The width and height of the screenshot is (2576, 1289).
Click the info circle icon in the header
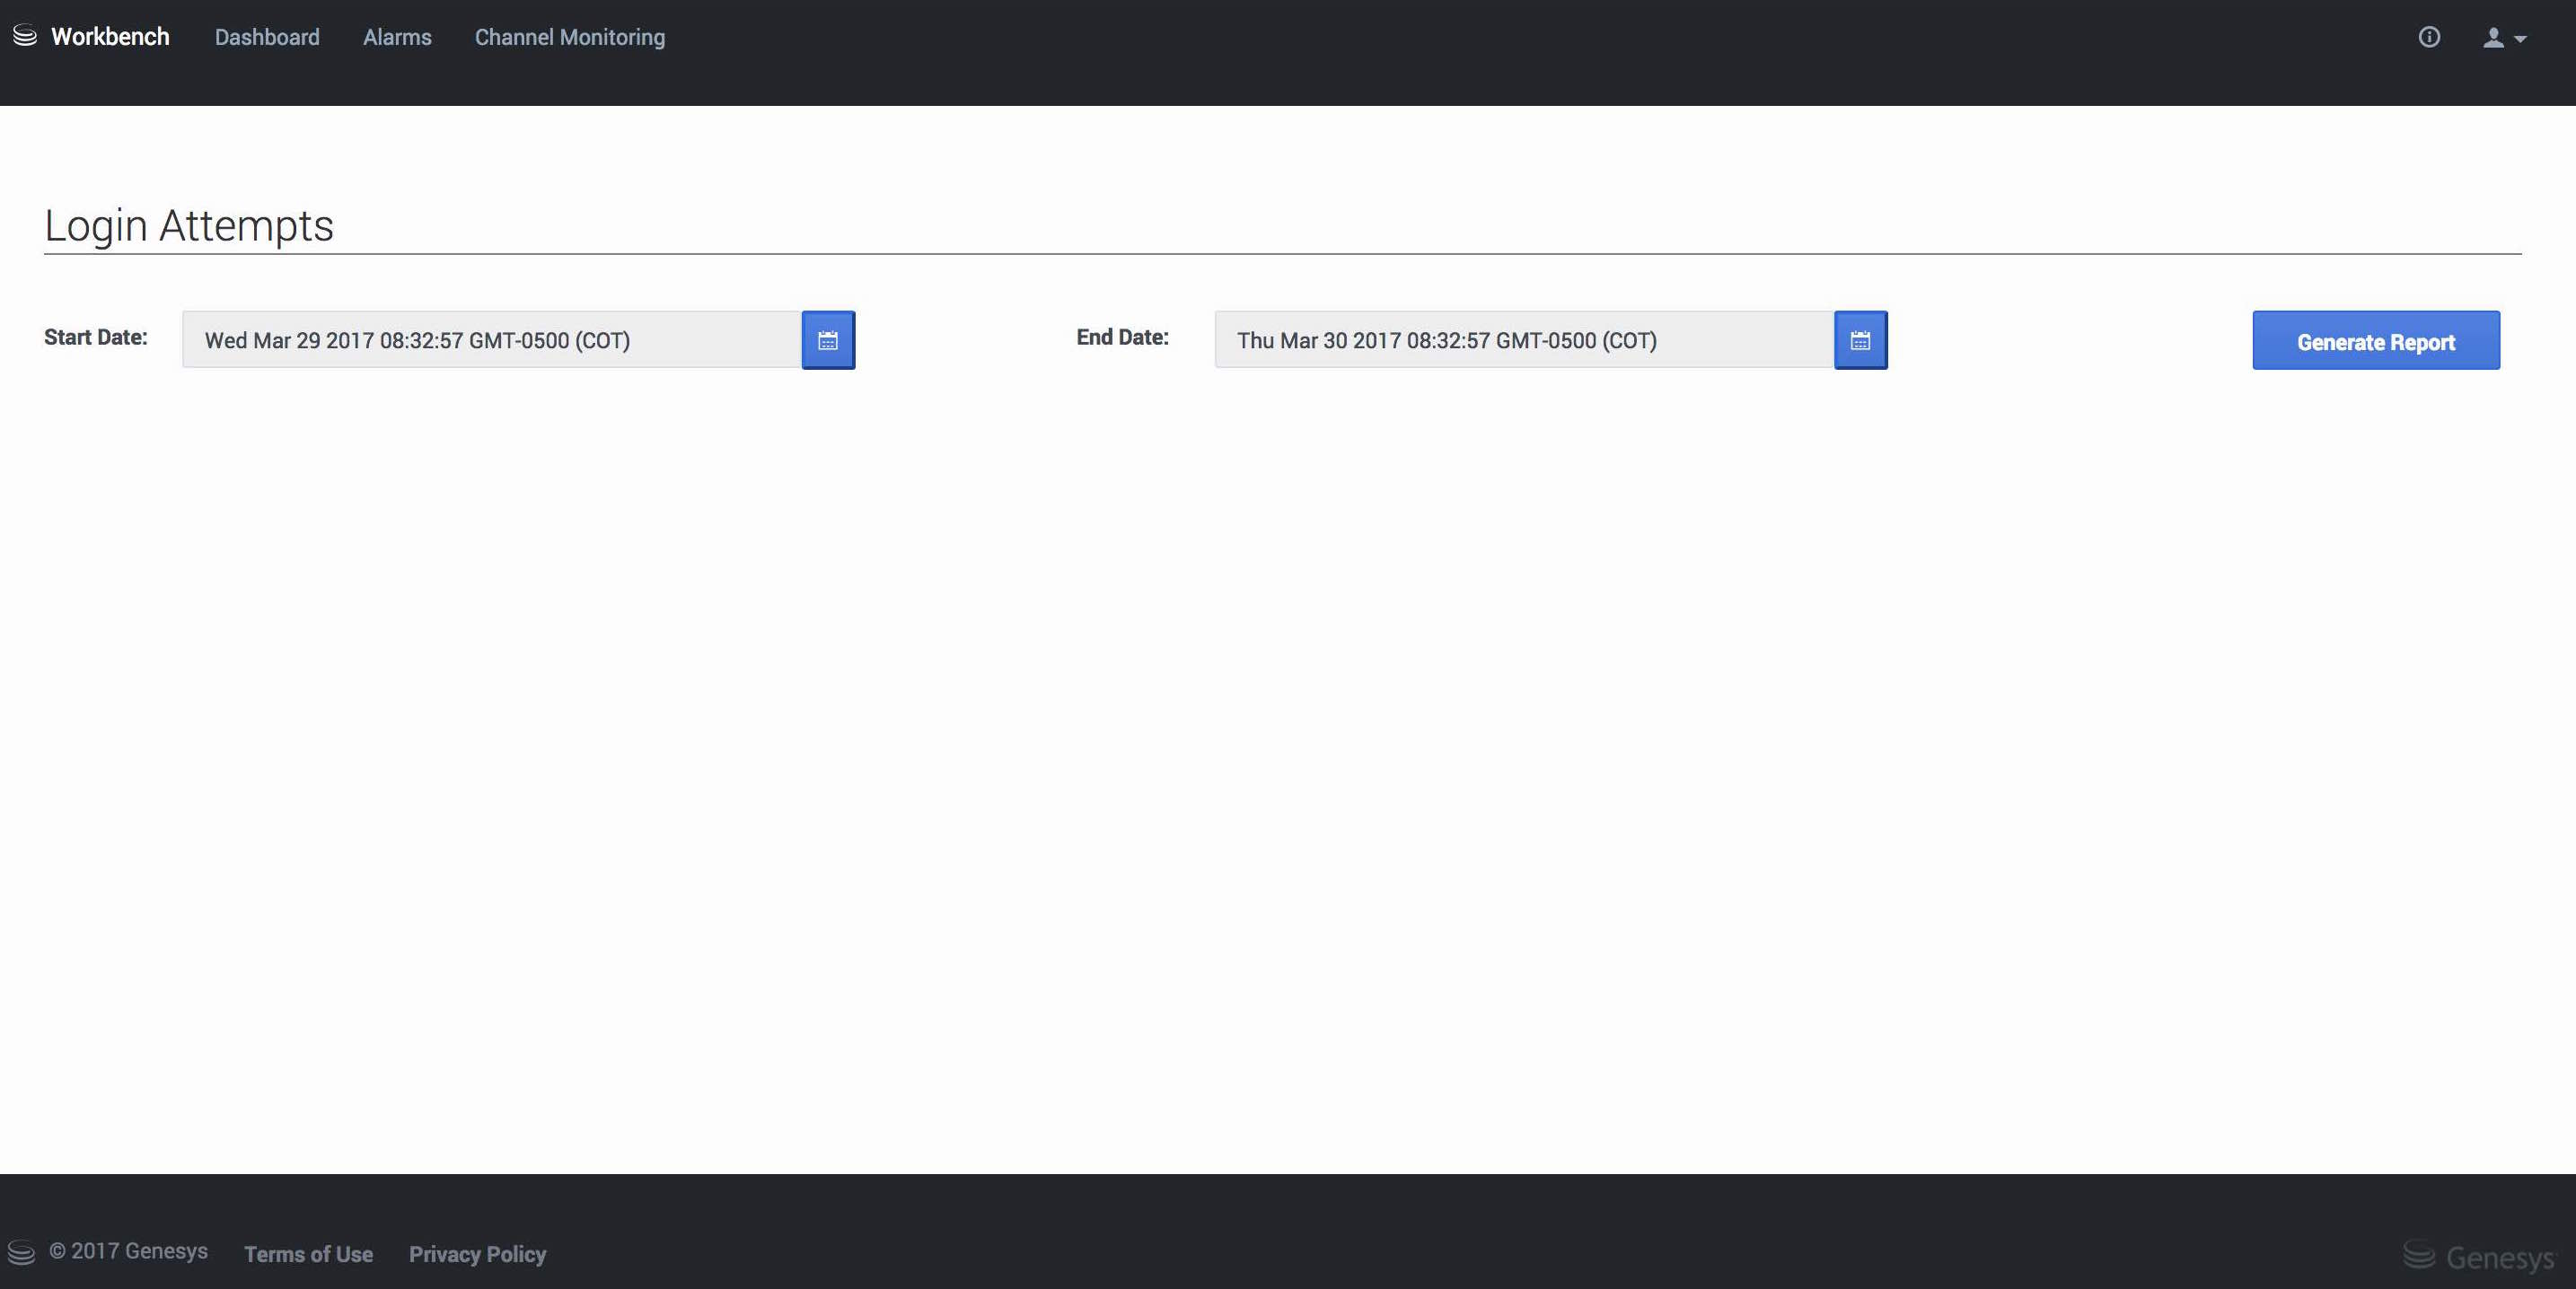2429,37
